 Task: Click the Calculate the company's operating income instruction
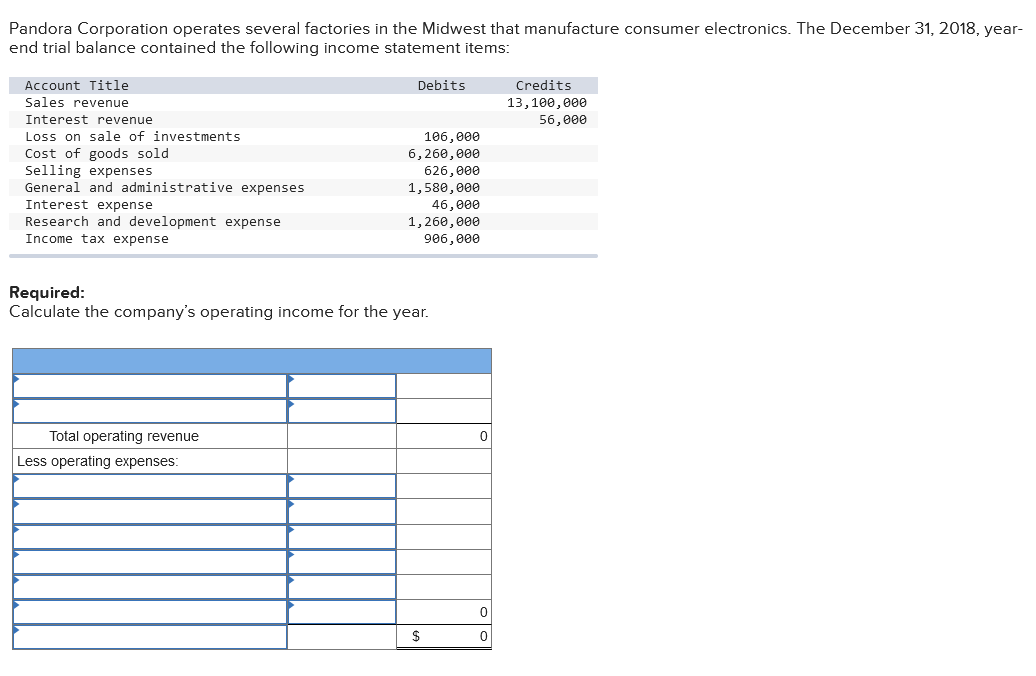coord(219,312)
